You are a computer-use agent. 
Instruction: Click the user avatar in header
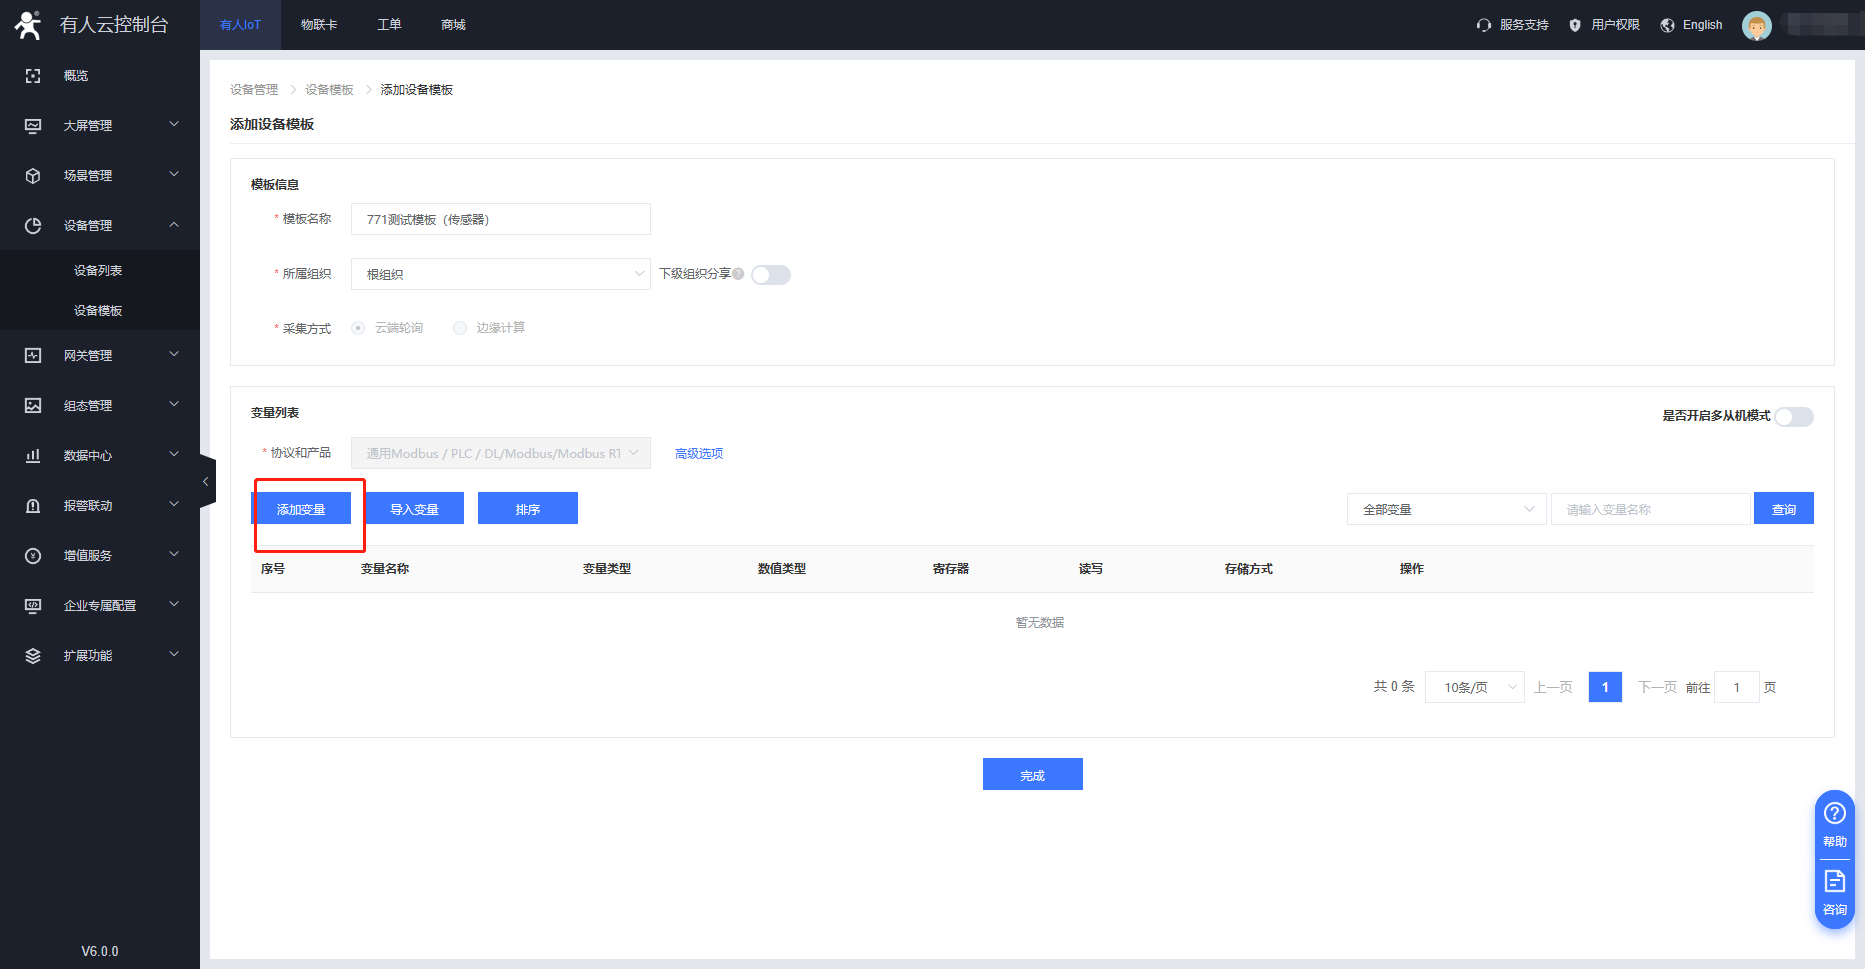coord(1756,25)
